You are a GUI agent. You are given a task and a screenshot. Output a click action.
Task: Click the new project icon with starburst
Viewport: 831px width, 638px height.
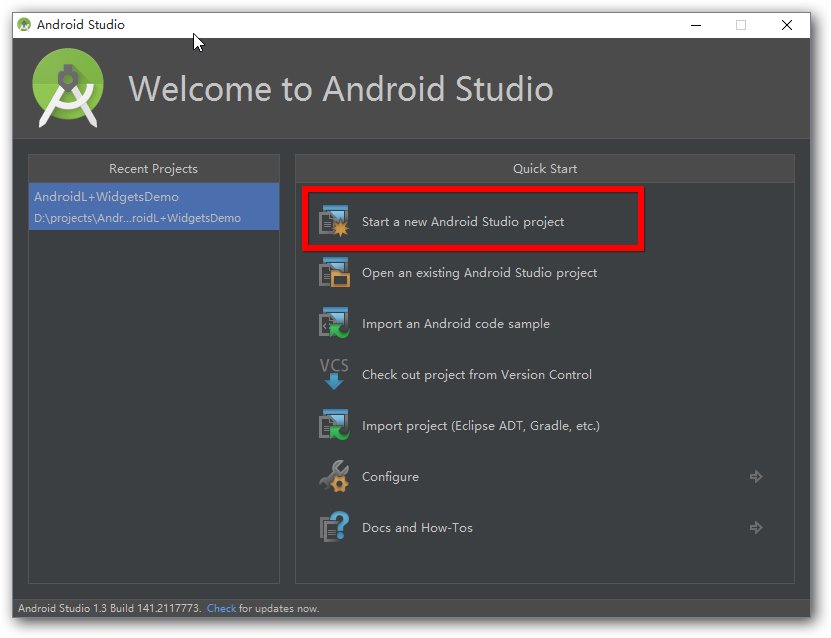tap(334, 220)
